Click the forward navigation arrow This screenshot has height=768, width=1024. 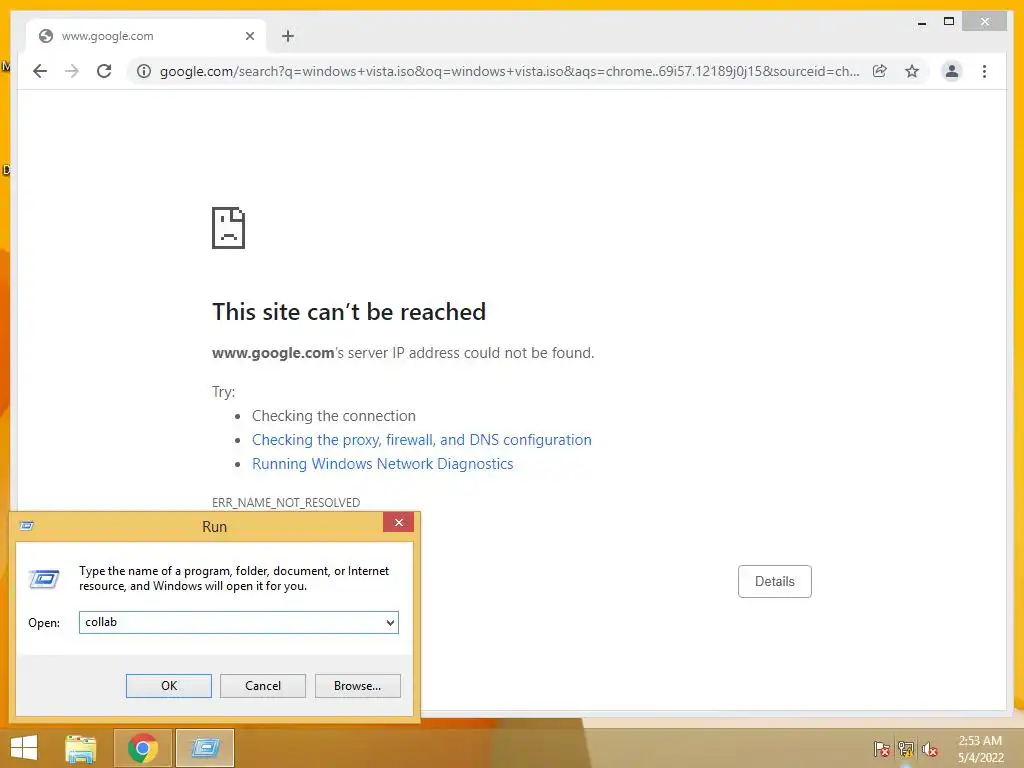point(72,71)
